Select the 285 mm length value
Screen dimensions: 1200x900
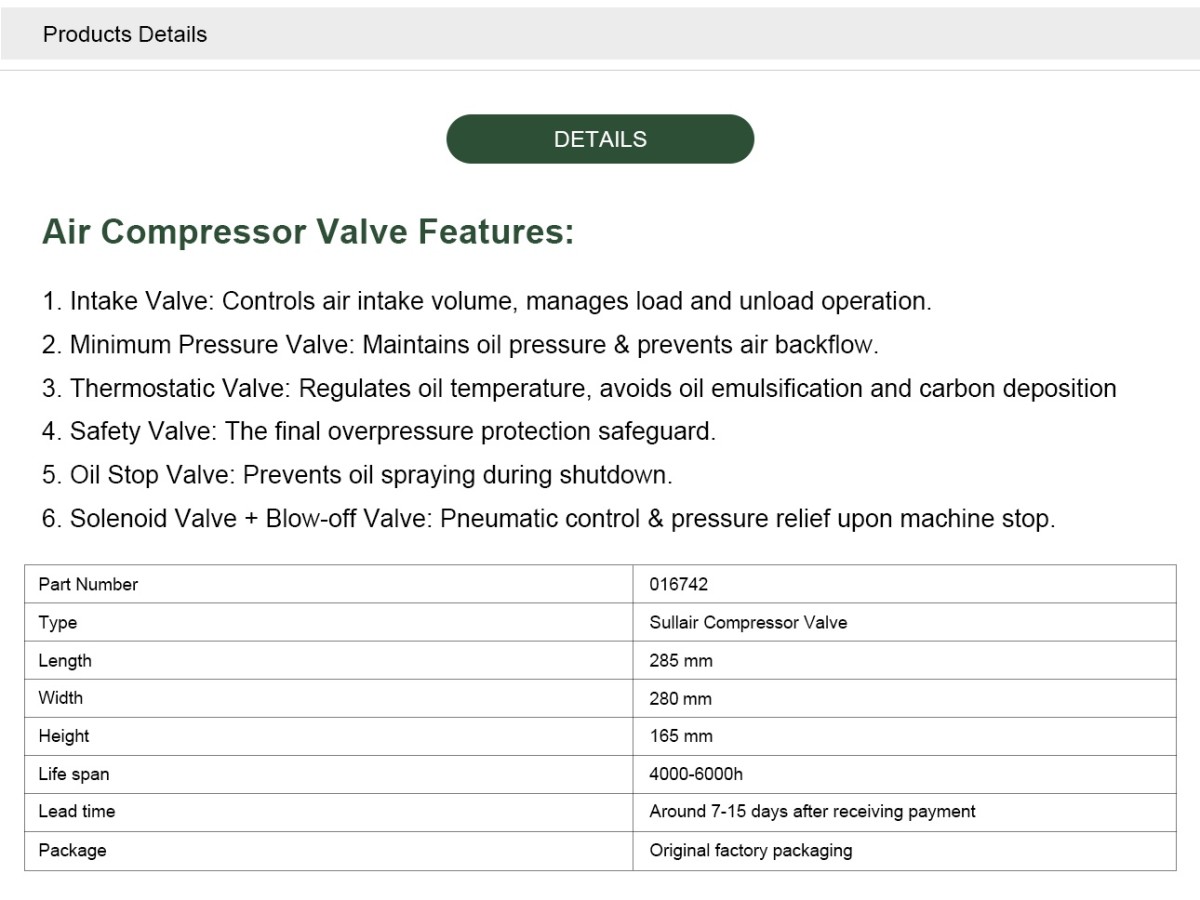(x=681, y=660)
